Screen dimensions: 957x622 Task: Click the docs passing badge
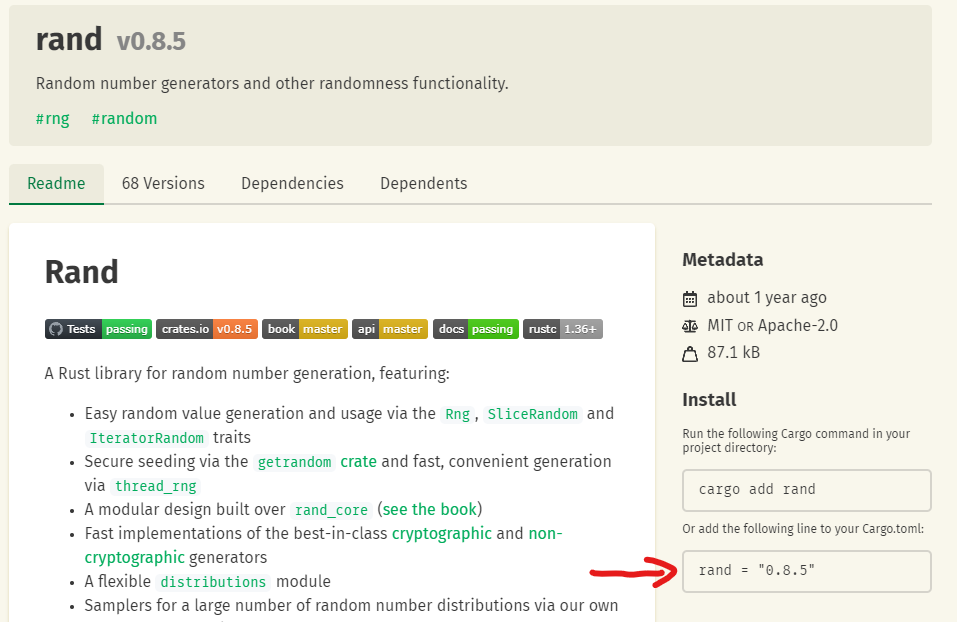(475, 328)
